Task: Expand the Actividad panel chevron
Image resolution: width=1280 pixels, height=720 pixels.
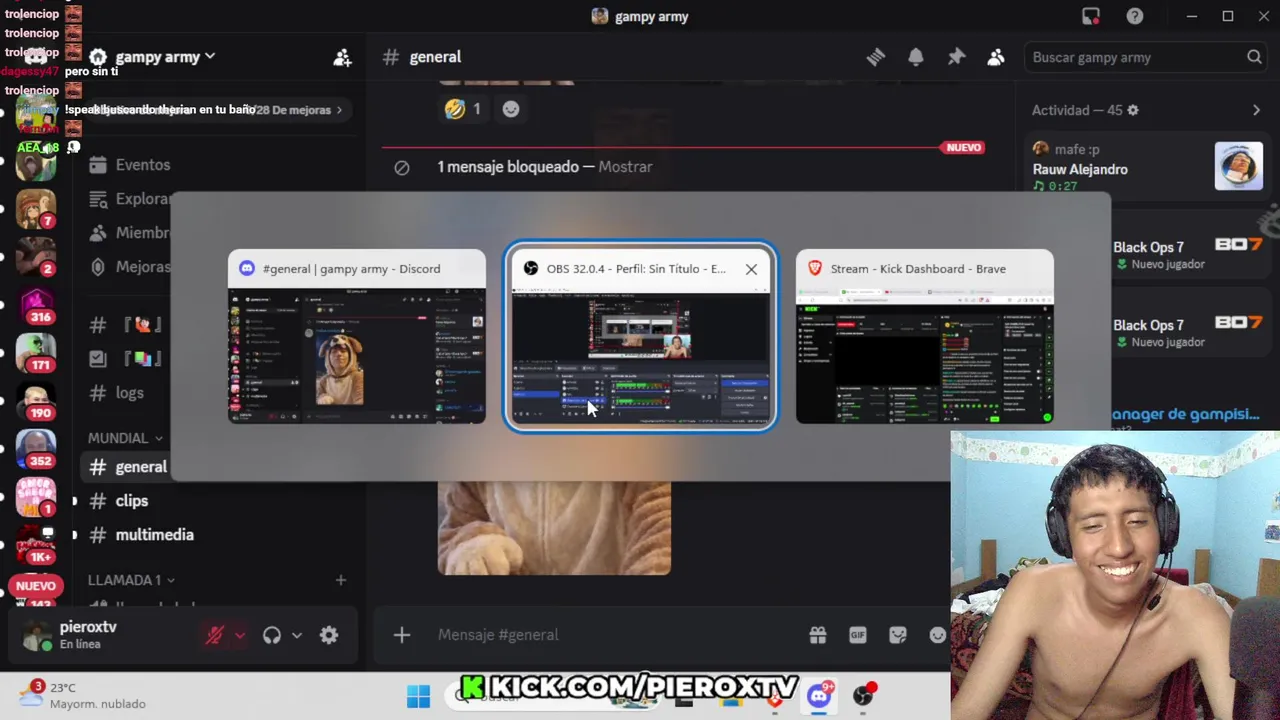Action: (x=1256, y=110)
